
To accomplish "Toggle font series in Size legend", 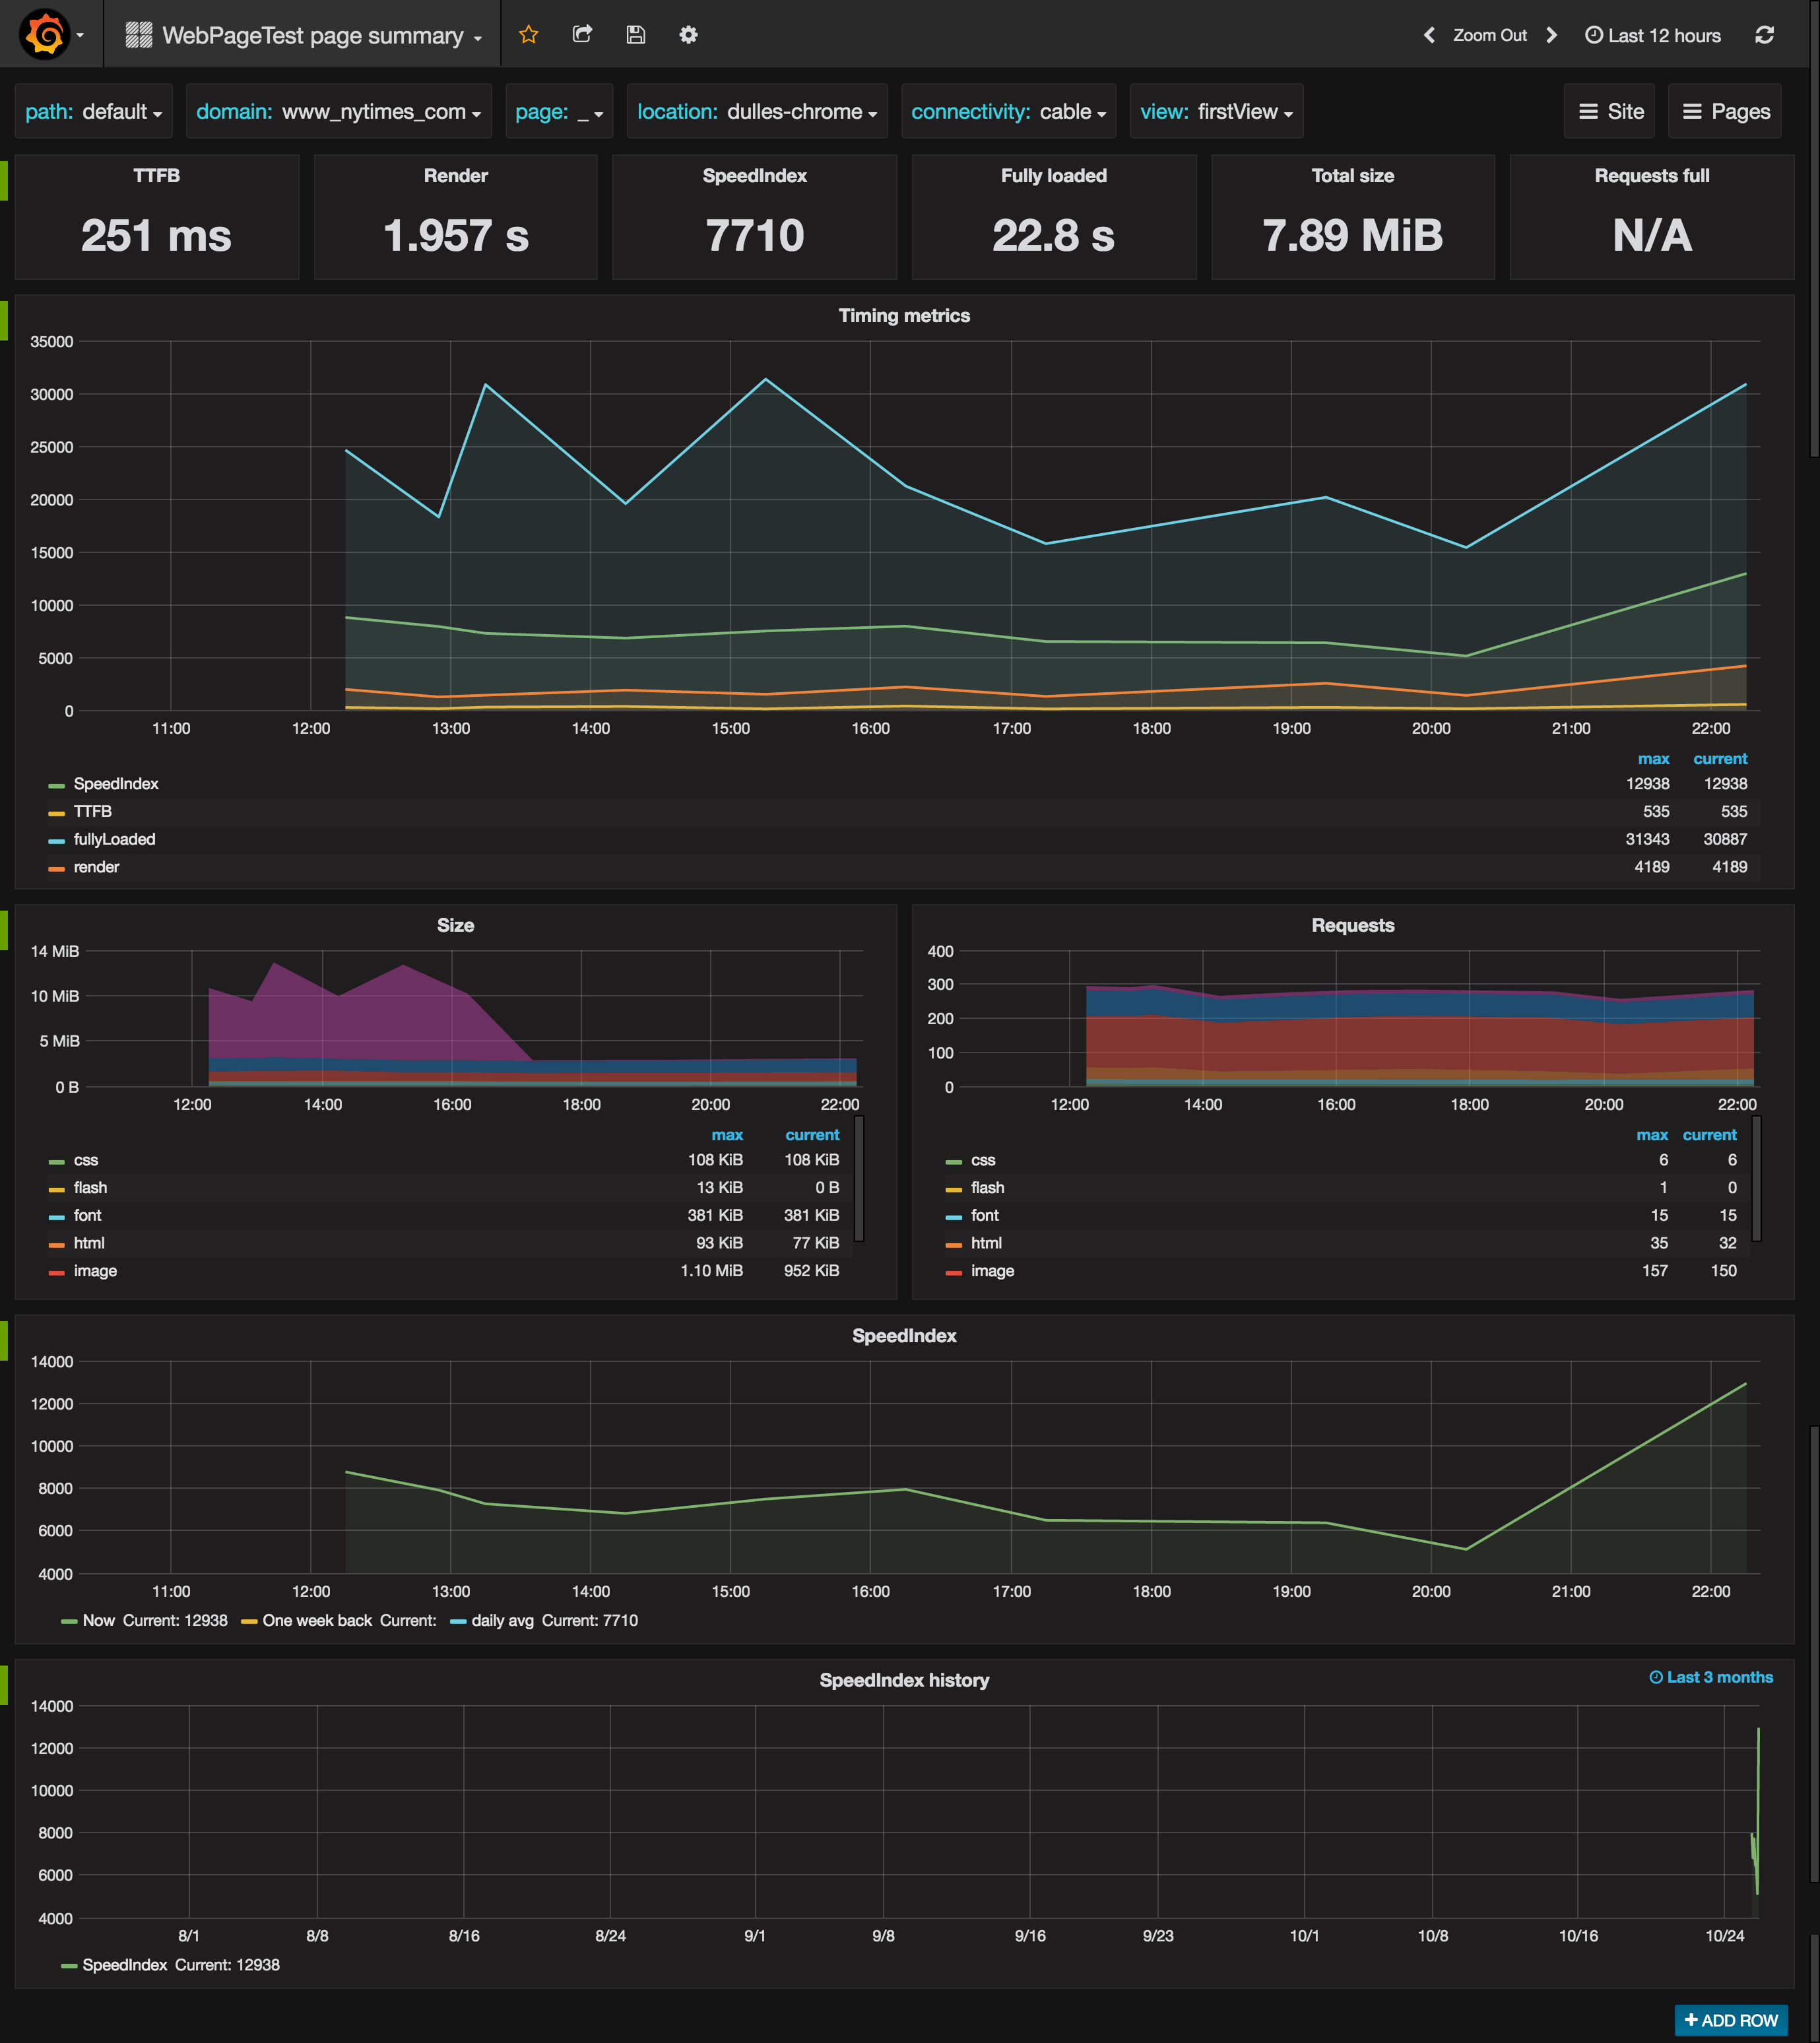I will 87,1215.
